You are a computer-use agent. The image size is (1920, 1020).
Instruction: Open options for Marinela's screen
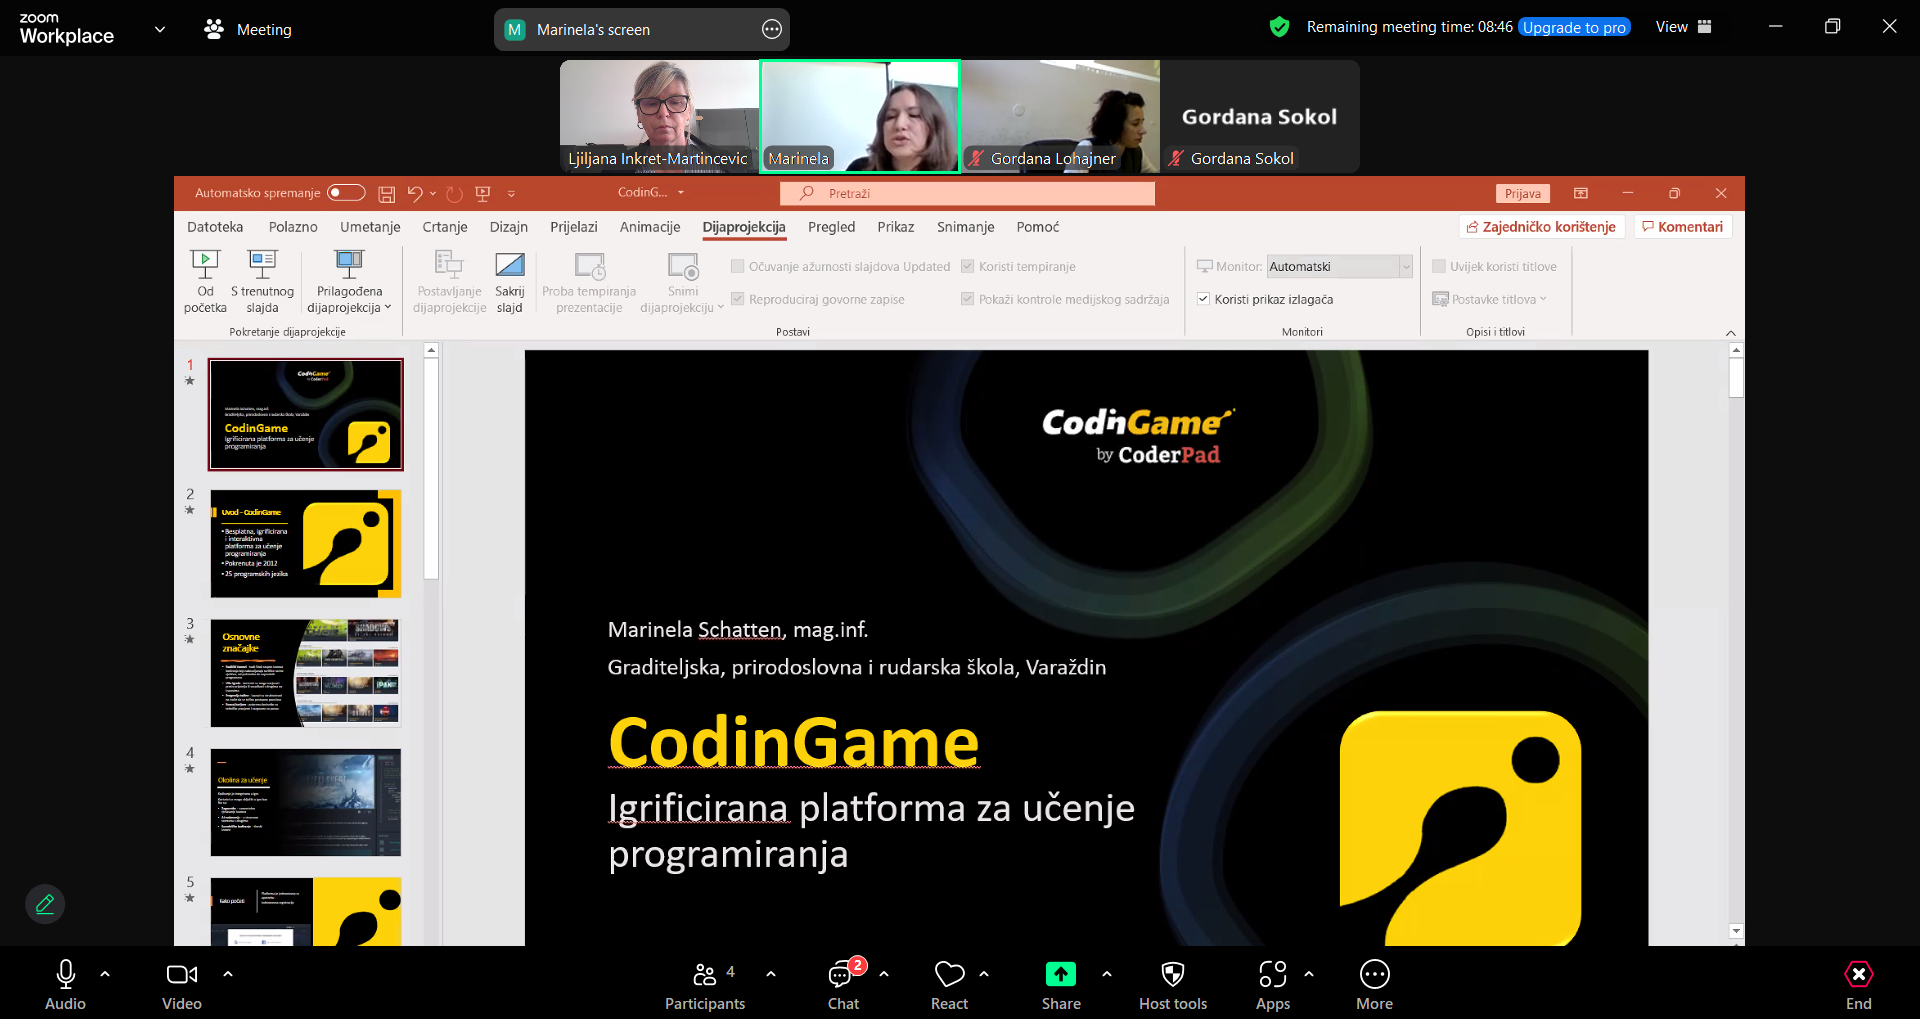pyautogui.click(x=772, y=30)
